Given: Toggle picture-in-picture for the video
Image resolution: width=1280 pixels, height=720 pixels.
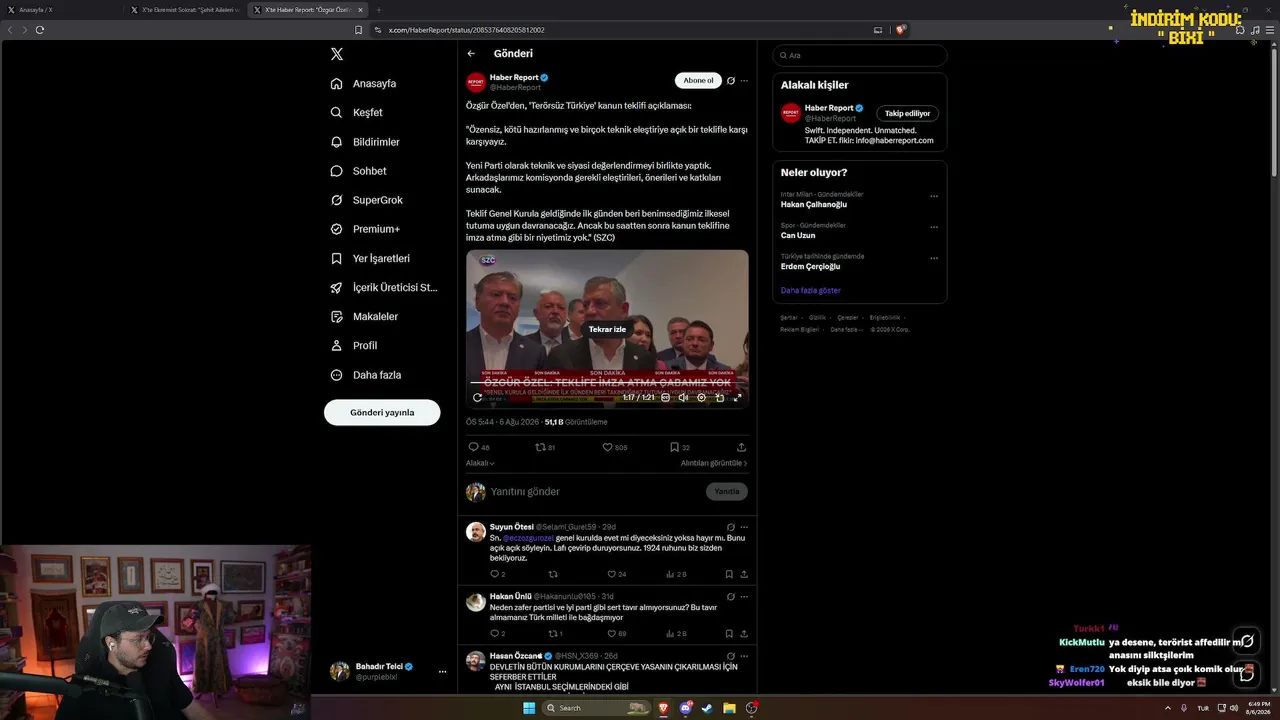Looking at the screenshot, I should [720, 398].
